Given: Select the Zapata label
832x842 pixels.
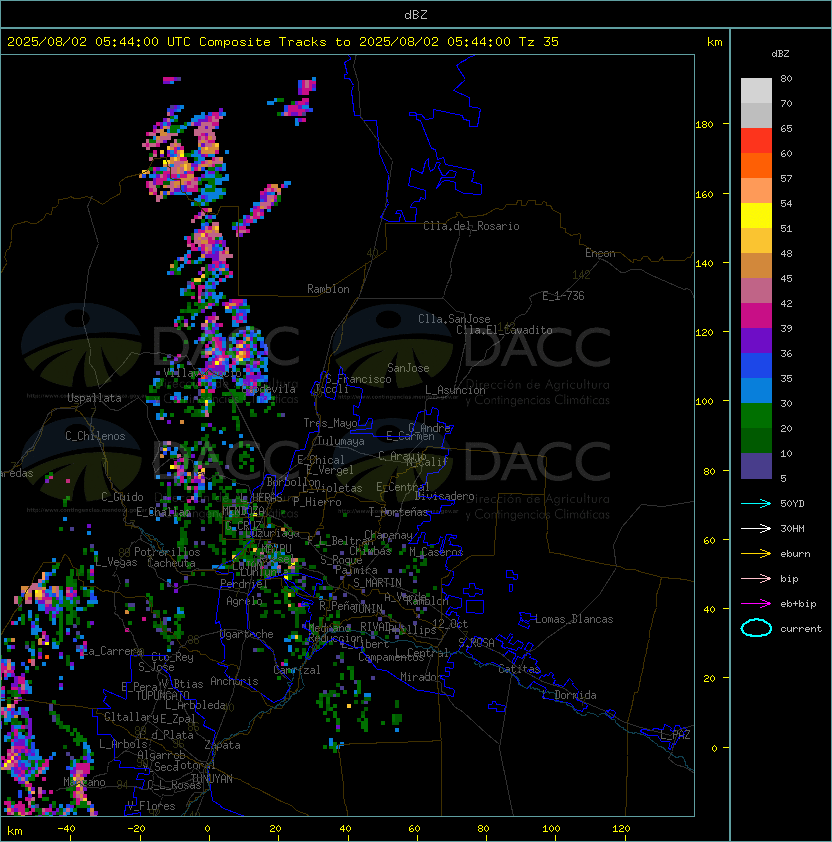Looking at the screenshot, I should coord(222,745).
